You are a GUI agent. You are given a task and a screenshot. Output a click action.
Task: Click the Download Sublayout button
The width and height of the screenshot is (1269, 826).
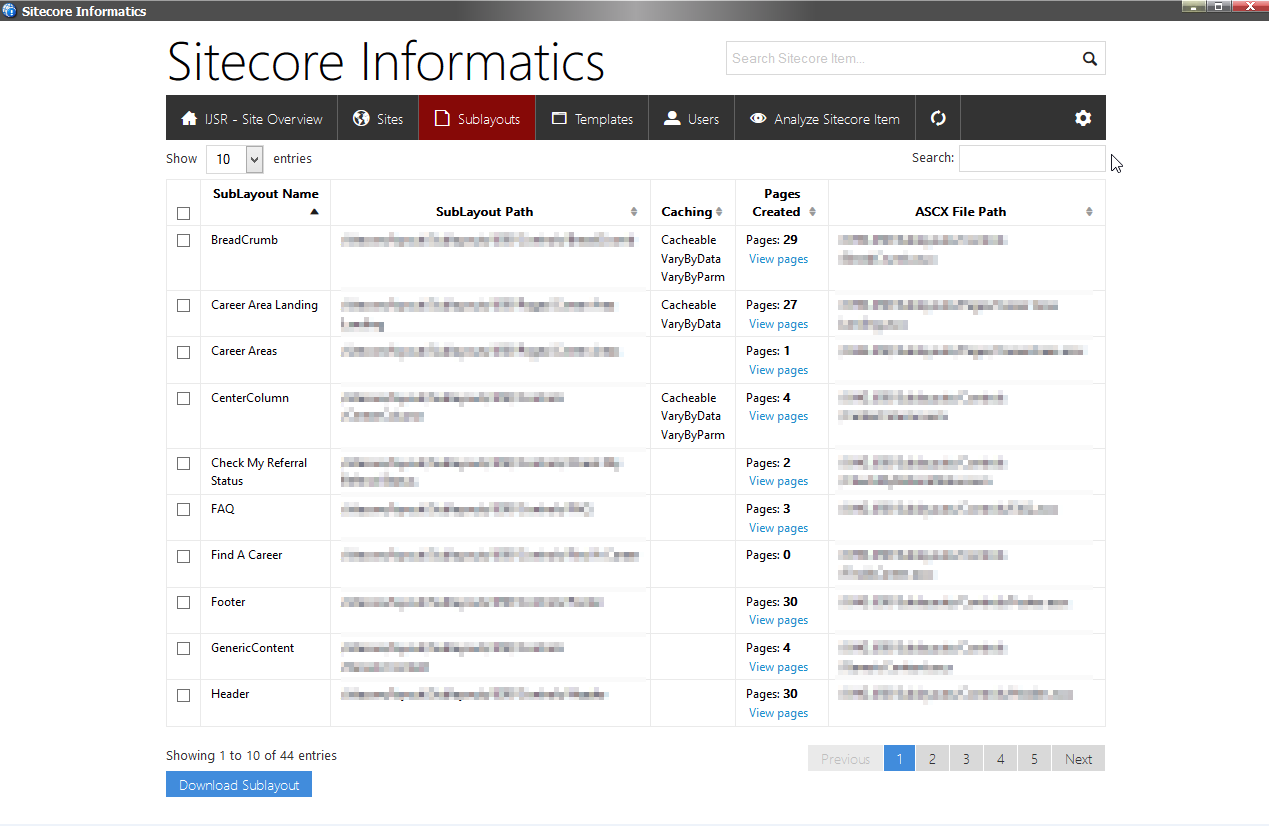point(239,785)
